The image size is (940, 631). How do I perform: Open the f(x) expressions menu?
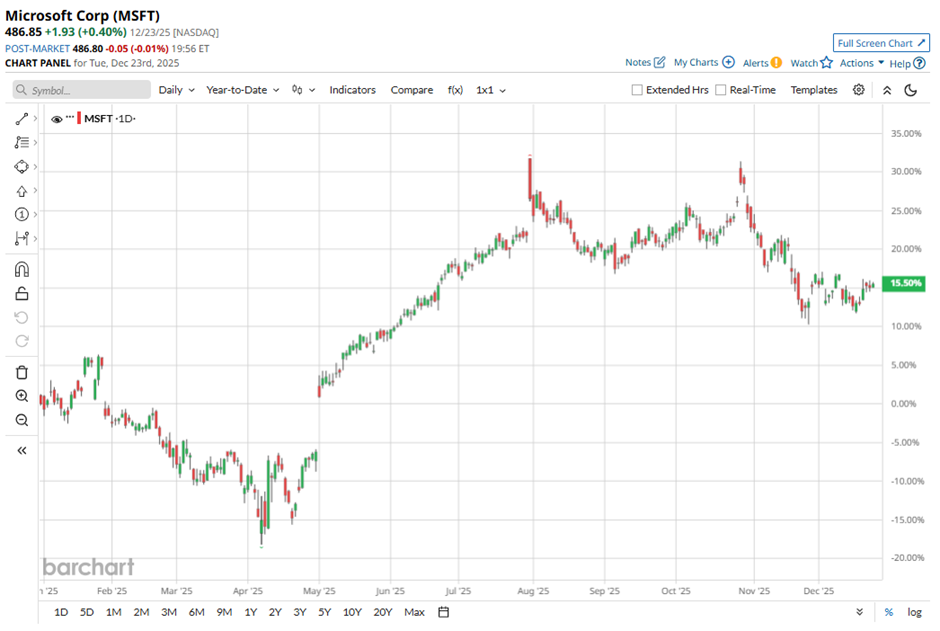tap(455, 90)
